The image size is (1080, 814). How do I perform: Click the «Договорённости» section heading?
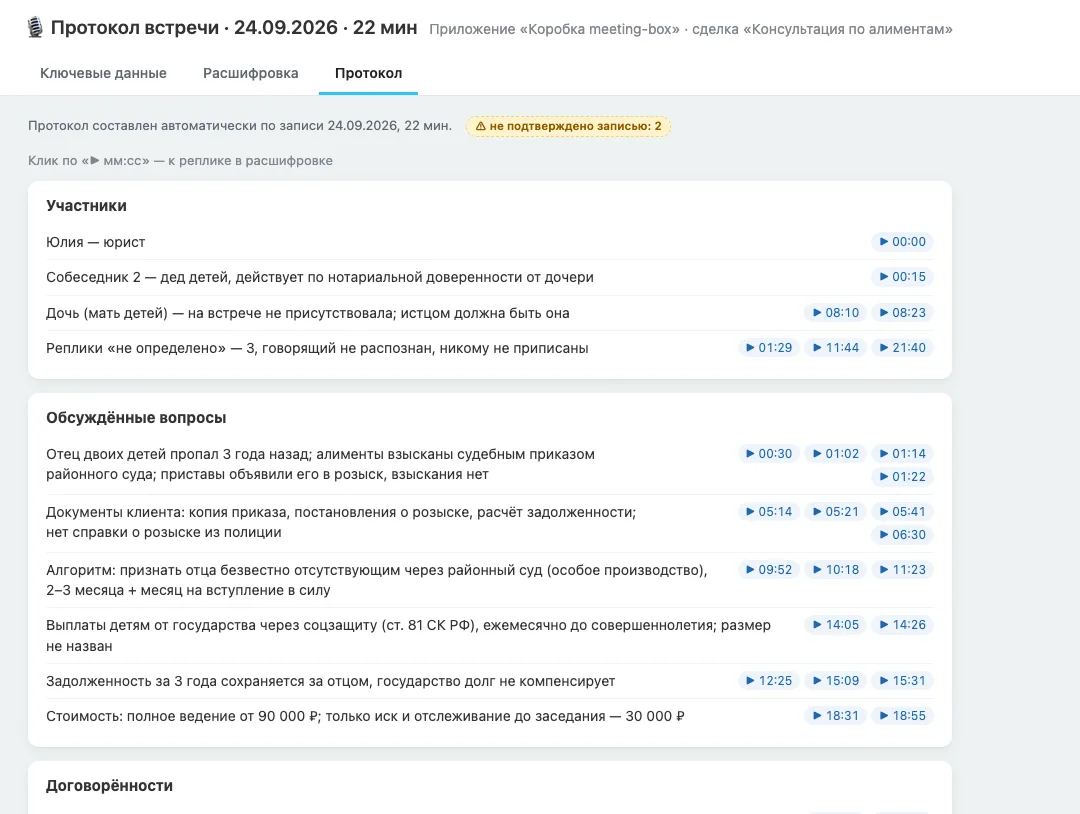[x=110, y=786]
